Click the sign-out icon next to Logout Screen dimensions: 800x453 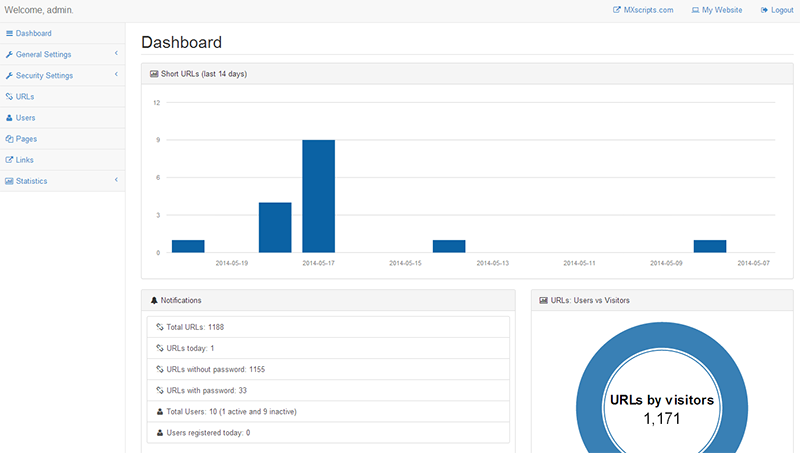point(764,10)
